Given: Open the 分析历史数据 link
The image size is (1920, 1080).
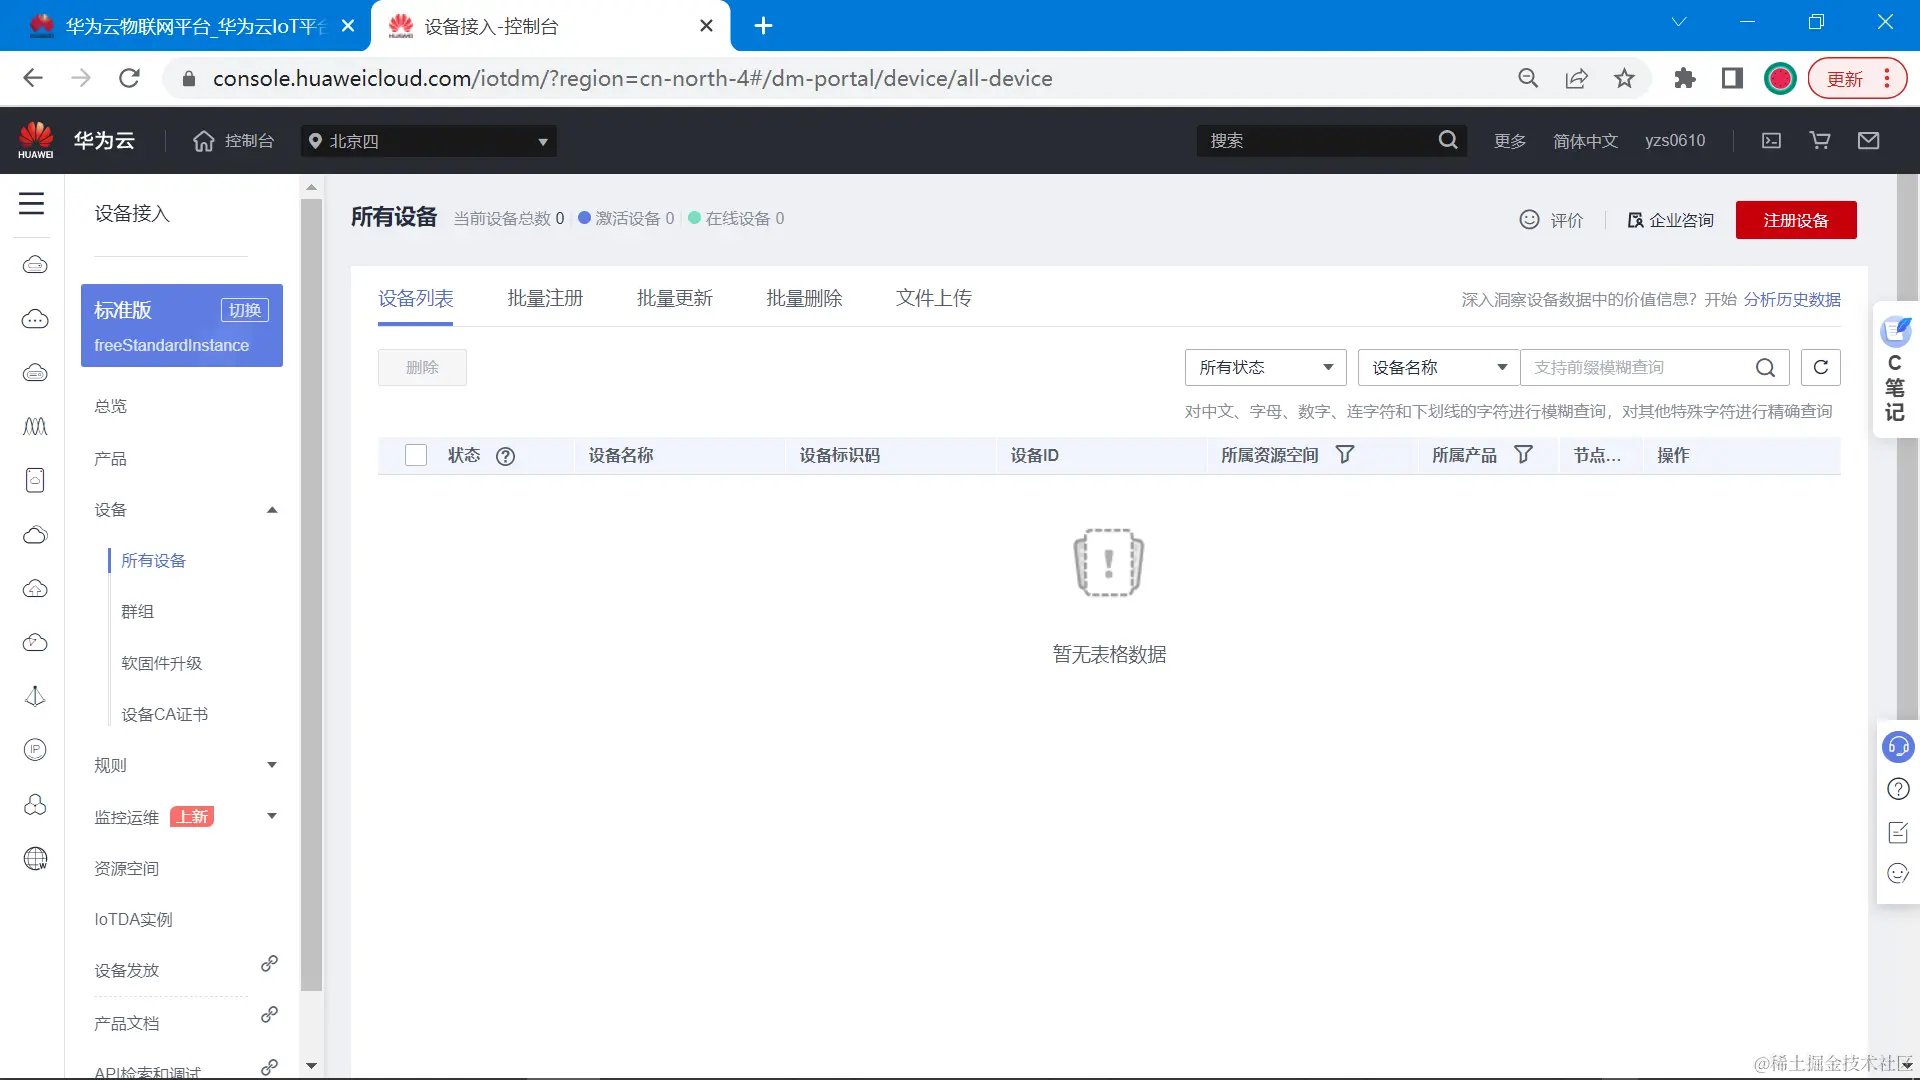Looking at the screenshot, I should 1791,299.
